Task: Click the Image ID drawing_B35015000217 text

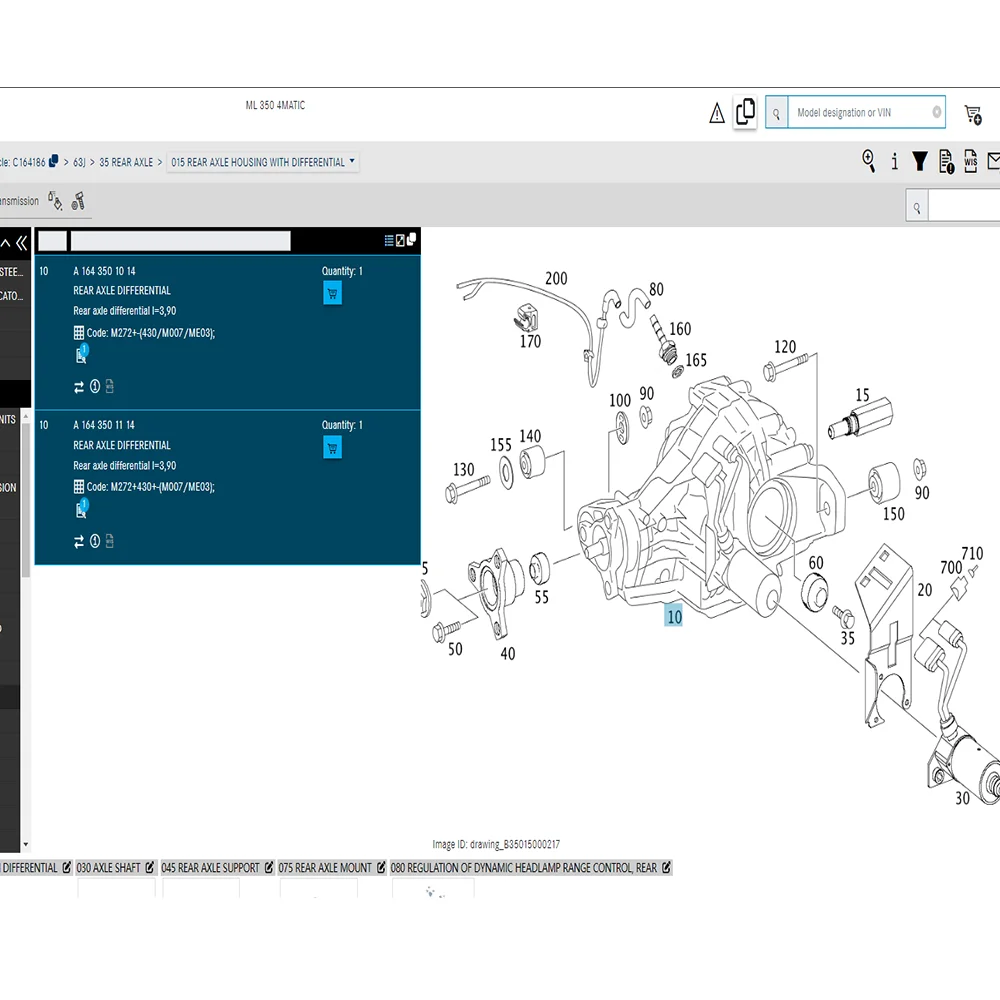Action: pos(496,844)
